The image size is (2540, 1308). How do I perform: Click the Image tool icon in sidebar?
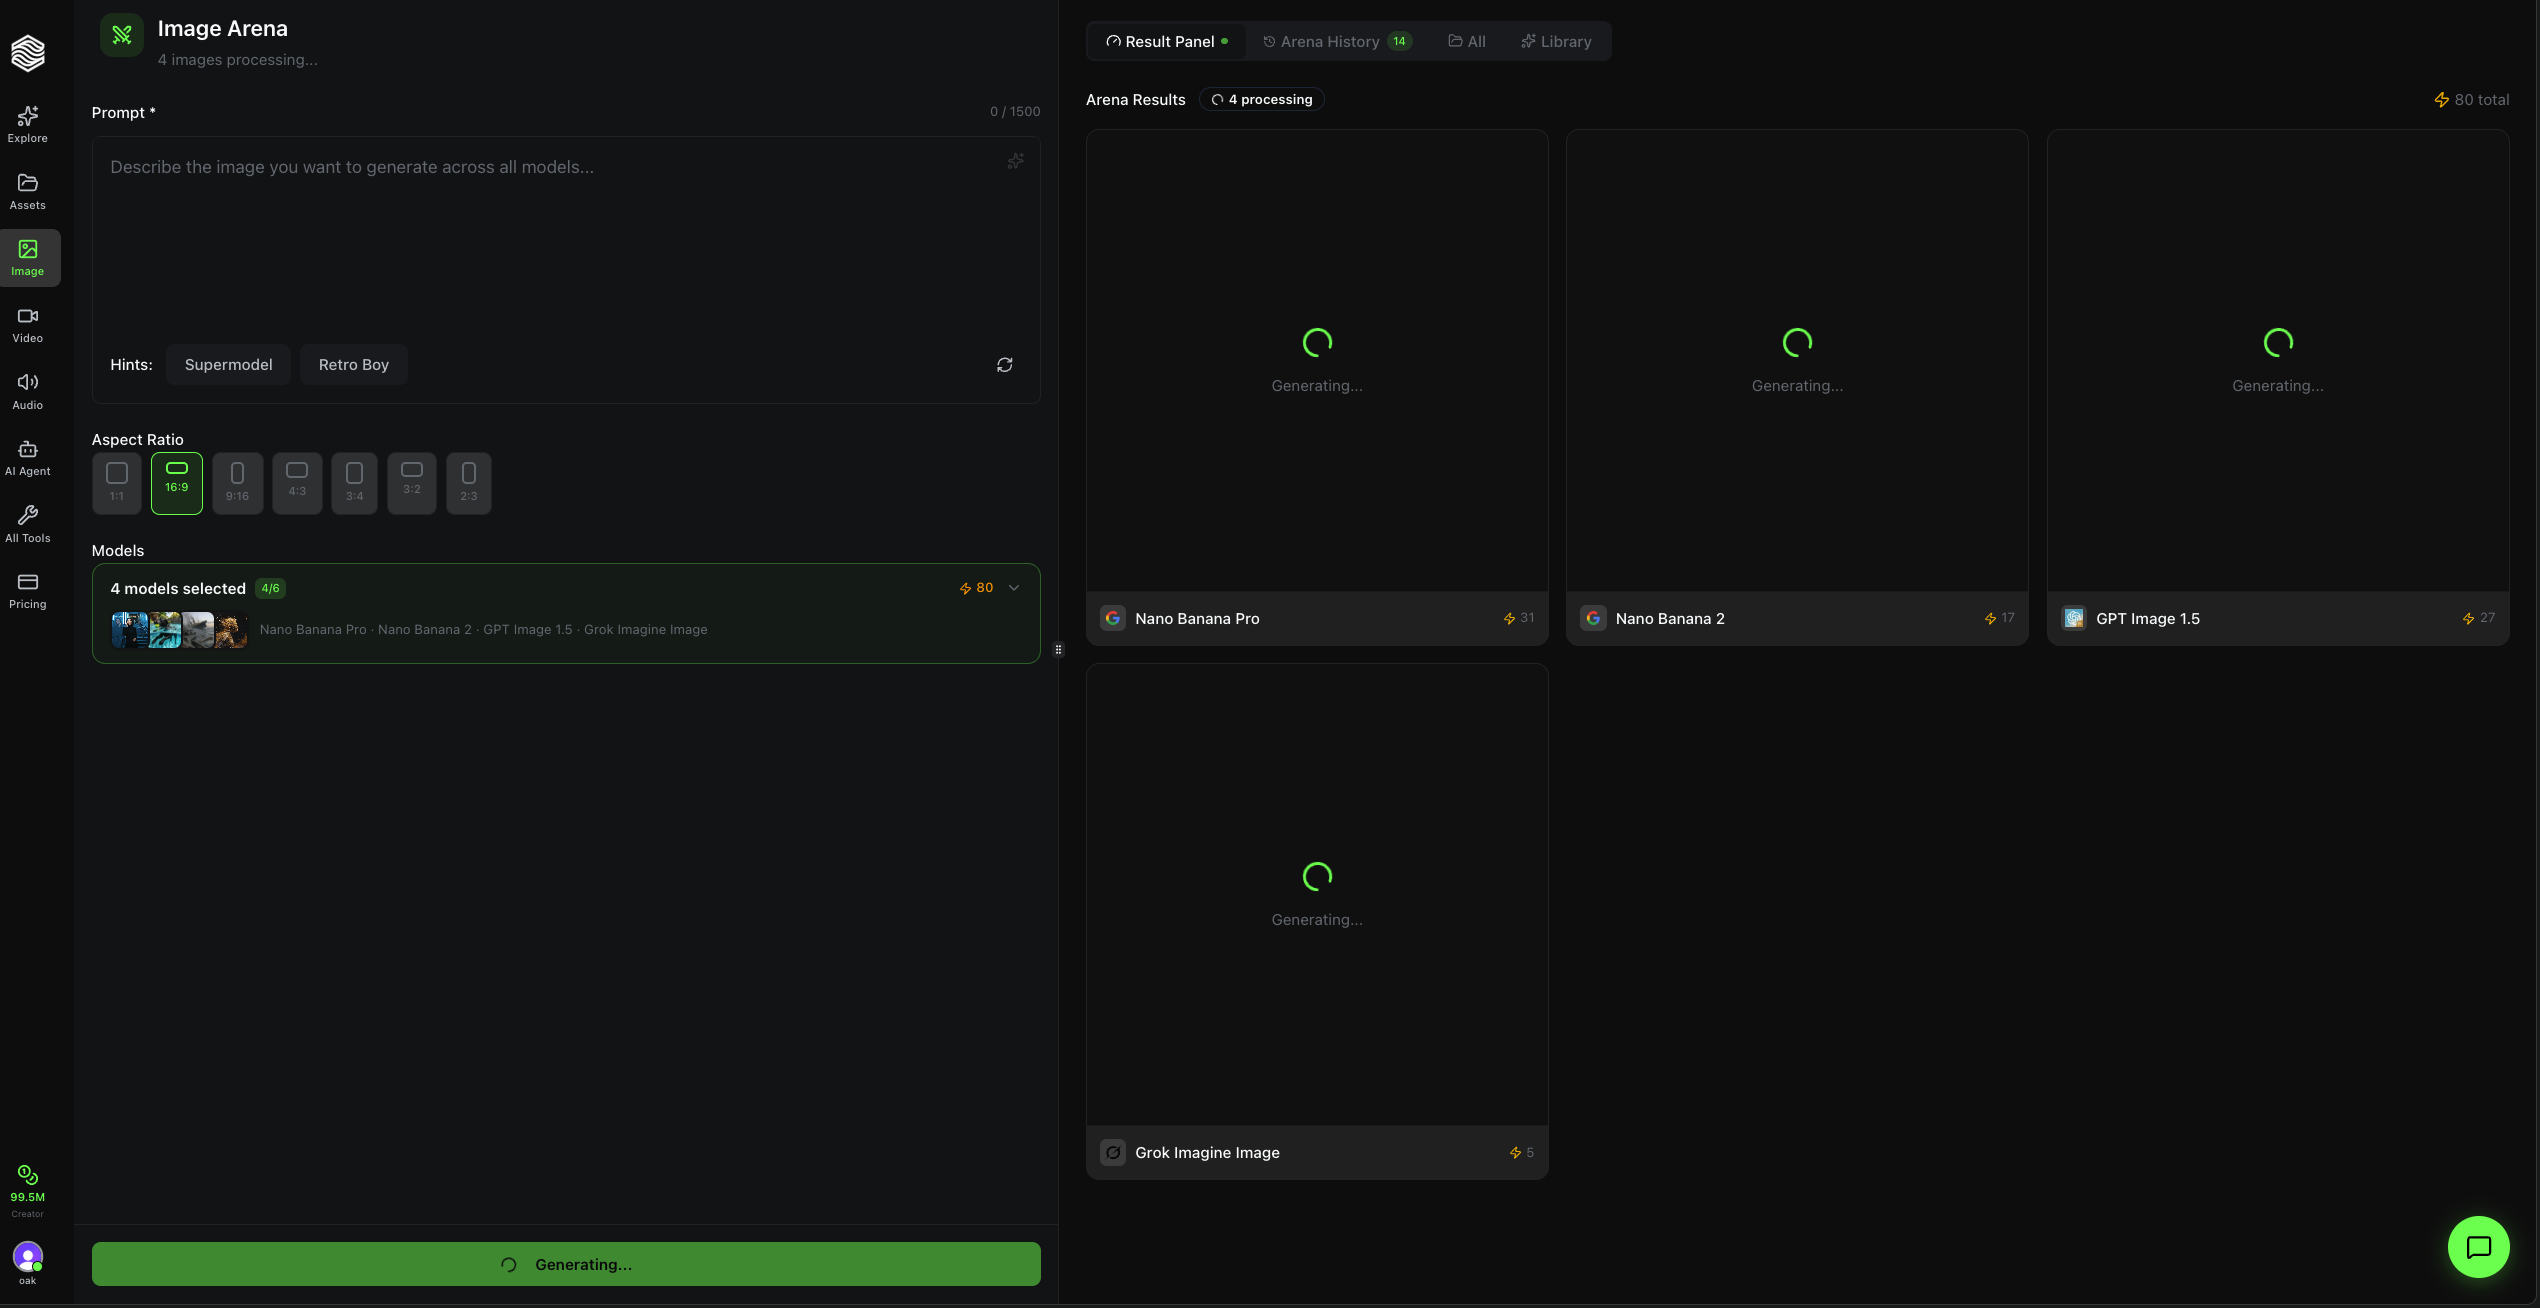coord(27,256)
